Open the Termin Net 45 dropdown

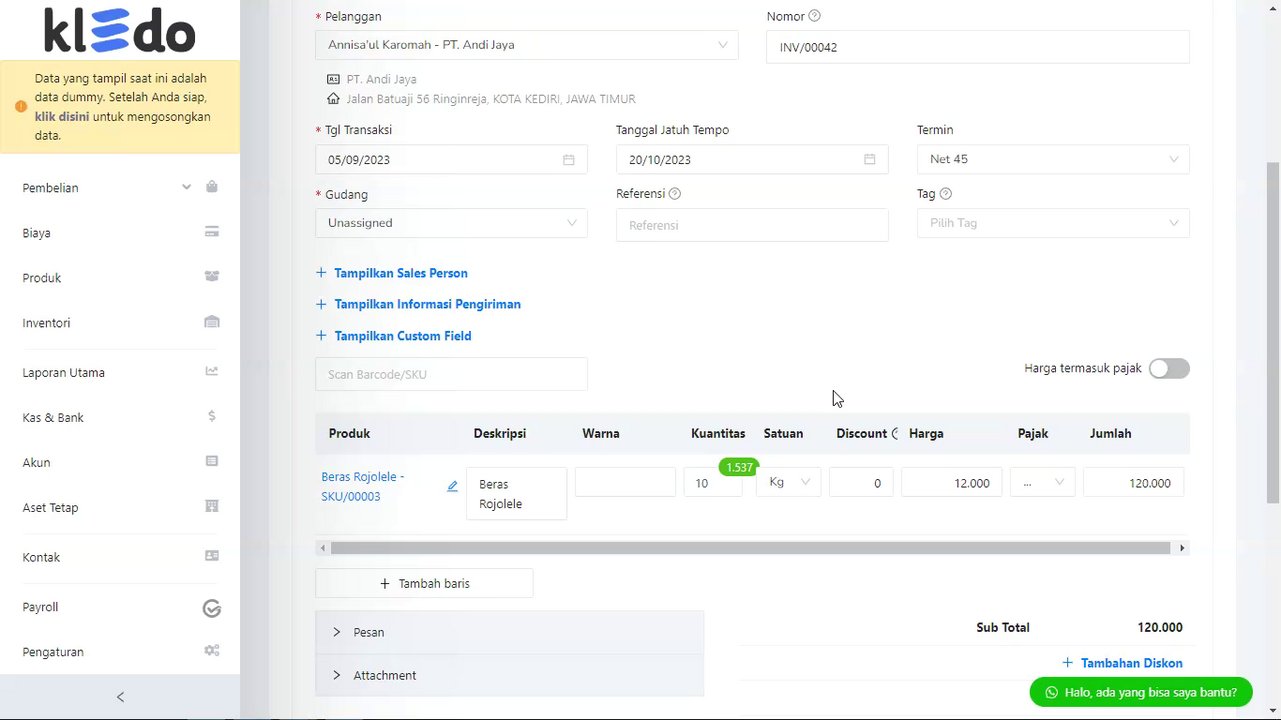pos(1052,160)
